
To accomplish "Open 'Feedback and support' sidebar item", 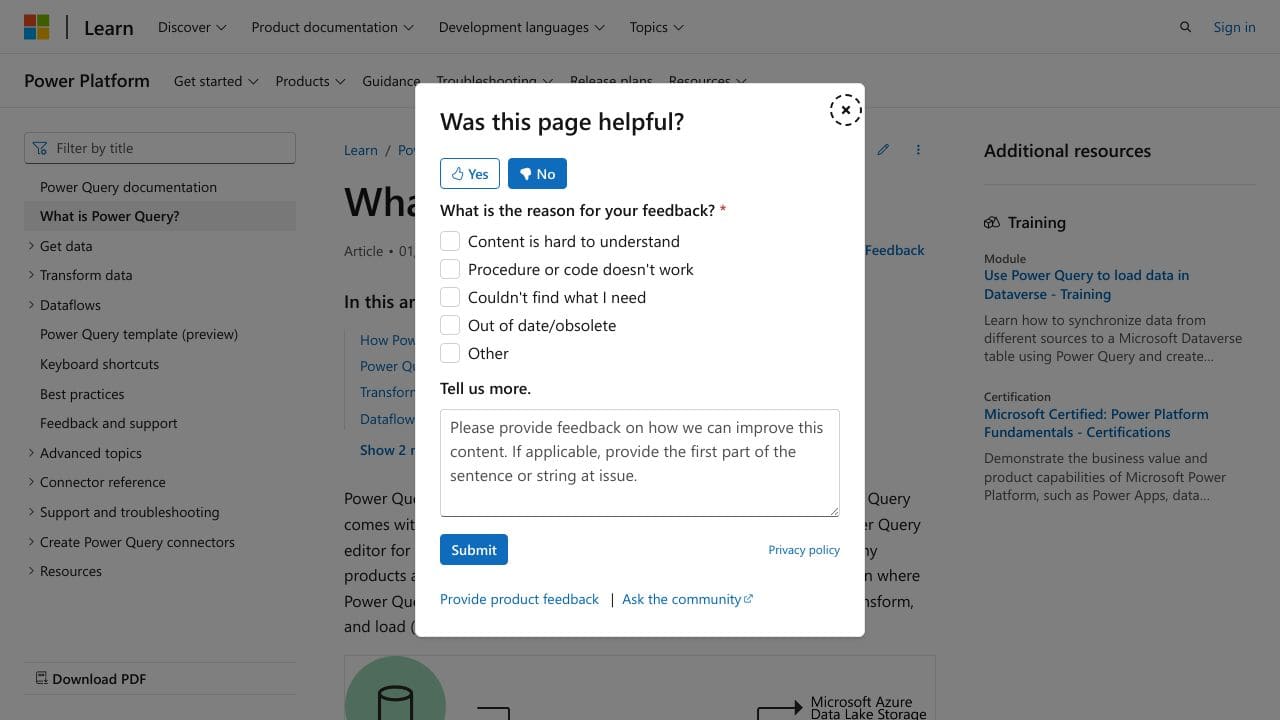I will pos(109,423).
